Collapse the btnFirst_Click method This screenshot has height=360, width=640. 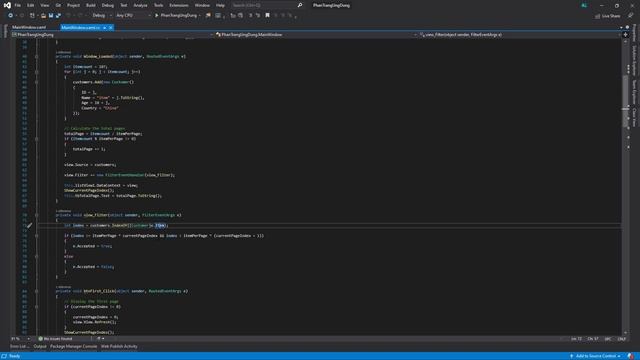click(36, 291)
